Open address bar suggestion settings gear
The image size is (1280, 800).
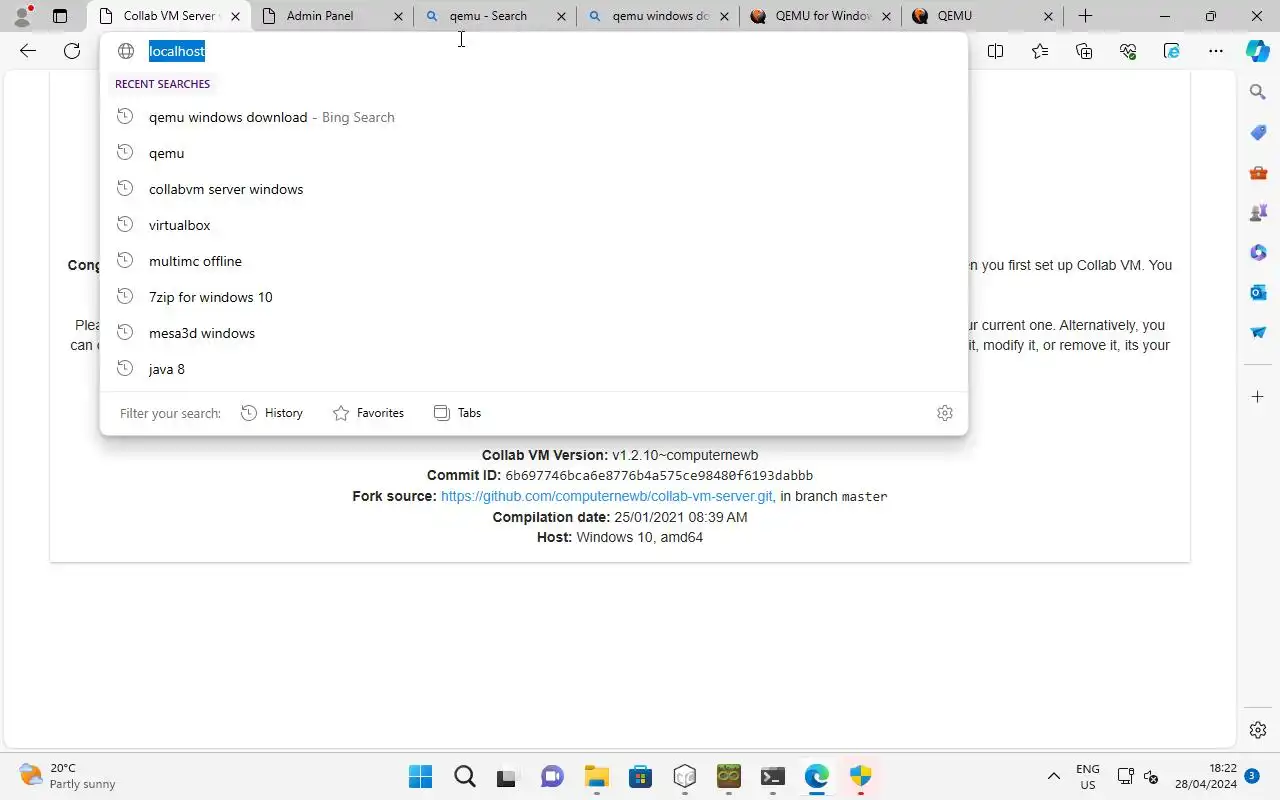[945, 413]
